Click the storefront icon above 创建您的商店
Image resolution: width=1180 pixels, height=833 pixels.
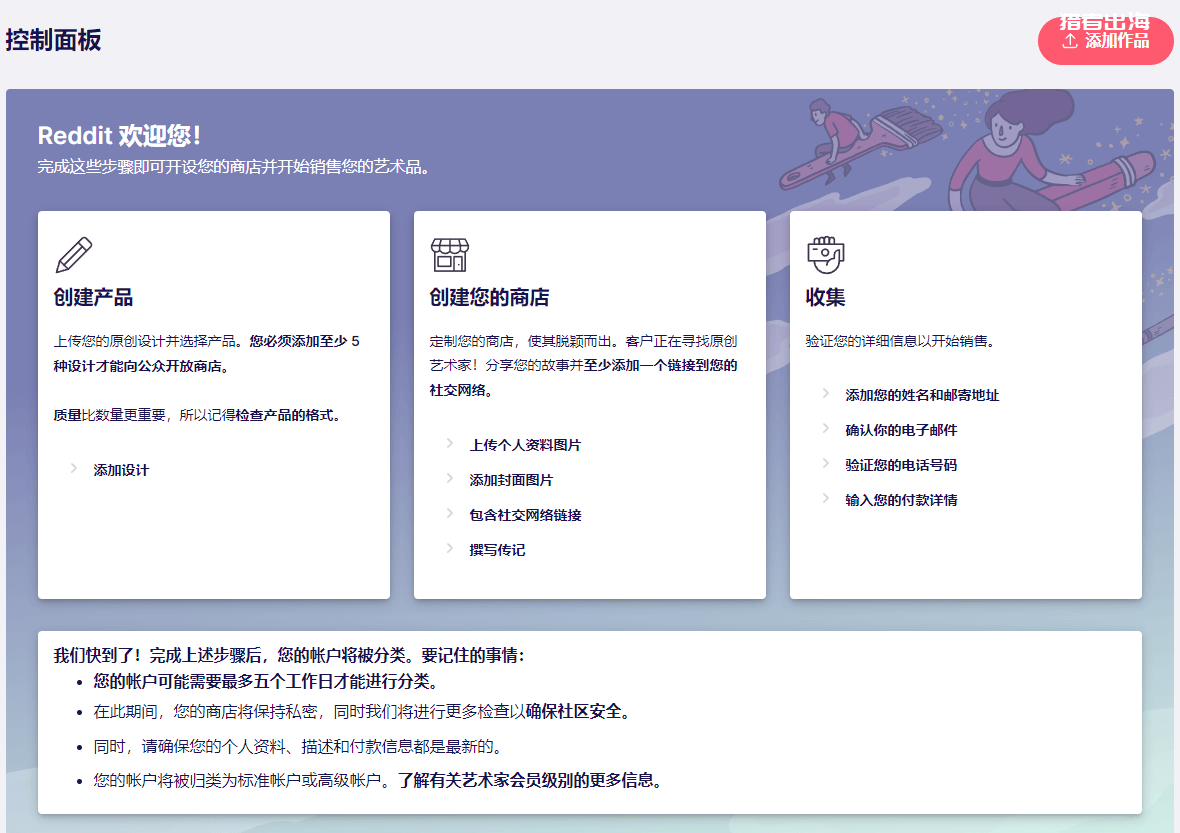(x=450, y=255)
